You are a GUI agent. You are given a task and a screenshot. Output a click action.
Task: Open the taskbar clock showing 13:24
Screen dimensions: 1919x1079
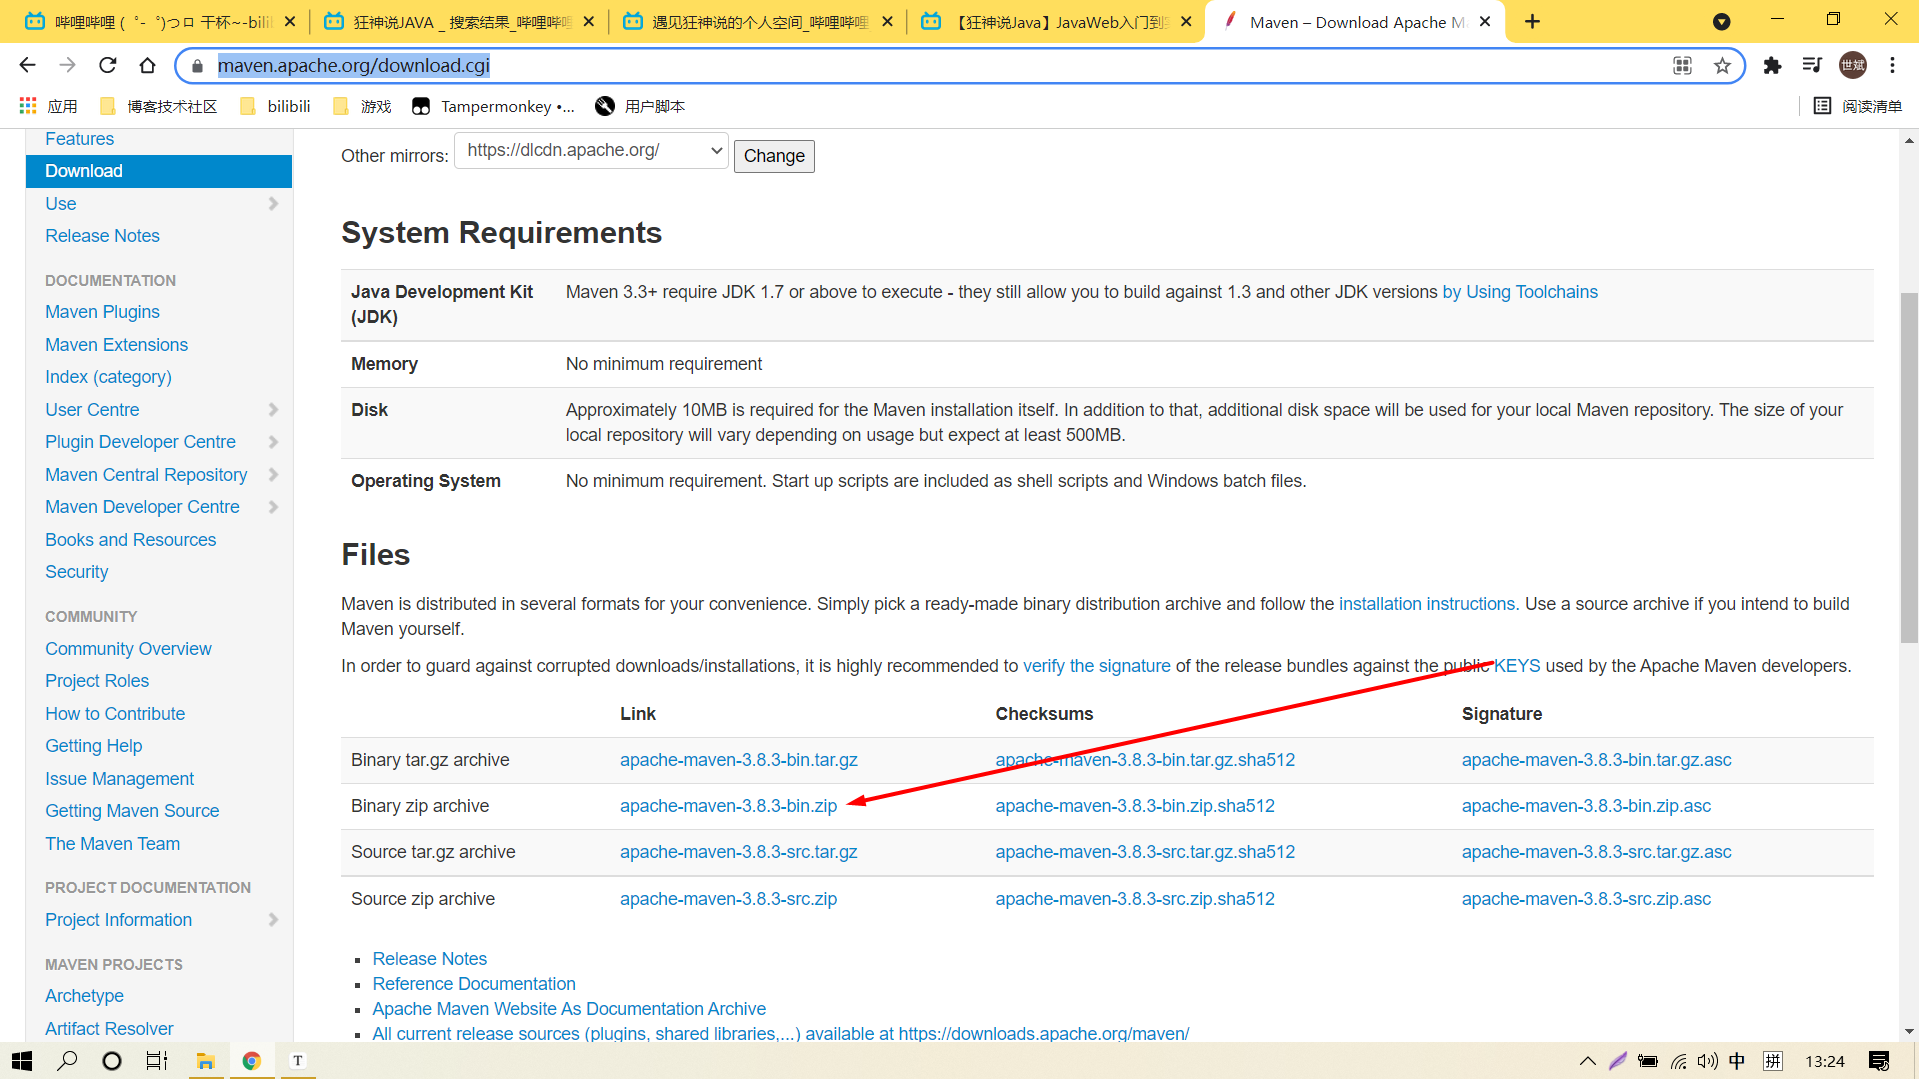1824,1061
